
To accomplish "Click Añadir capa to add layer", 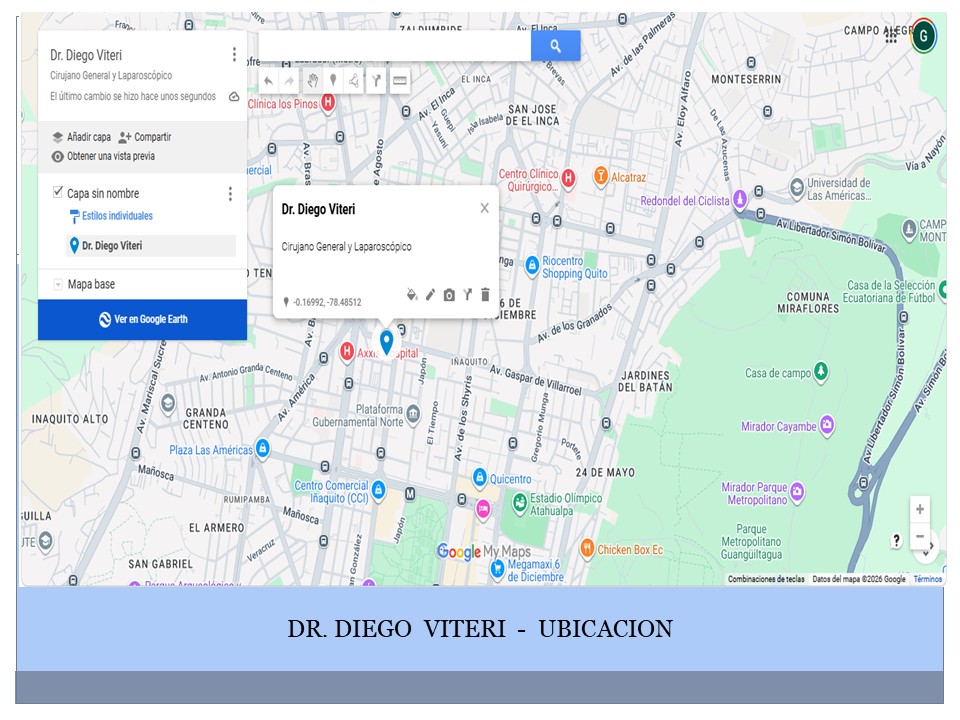I will point(81,137).
